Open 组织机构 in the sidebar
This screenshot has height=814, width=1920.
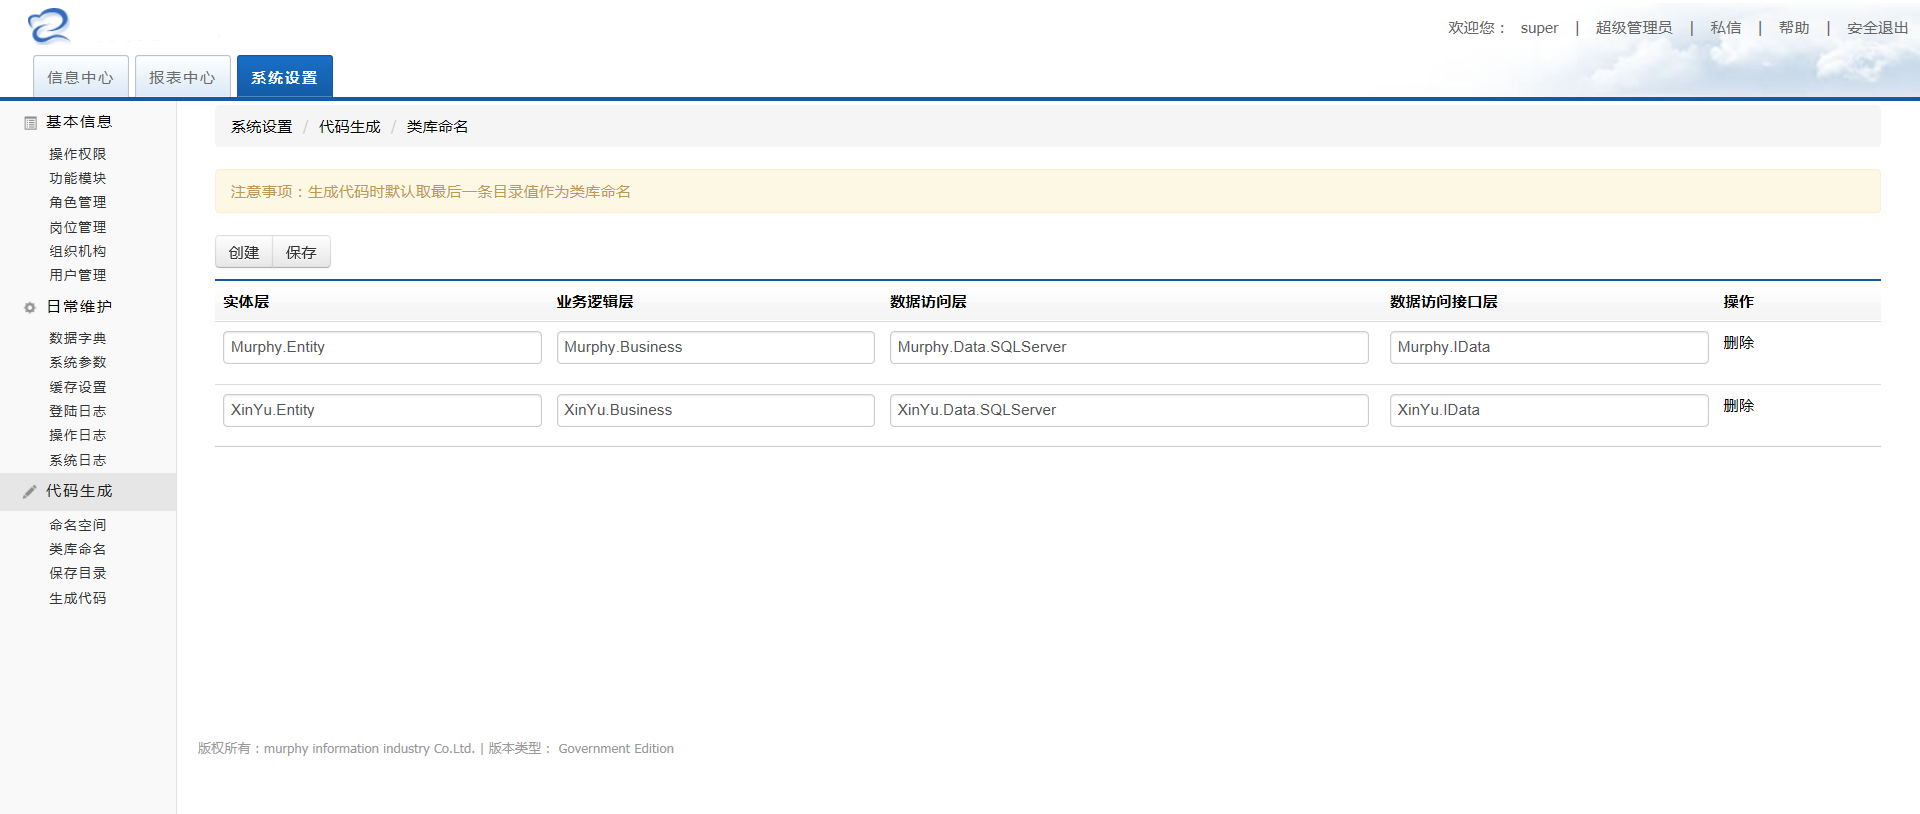pyautogui.click(x=78, y=251)
